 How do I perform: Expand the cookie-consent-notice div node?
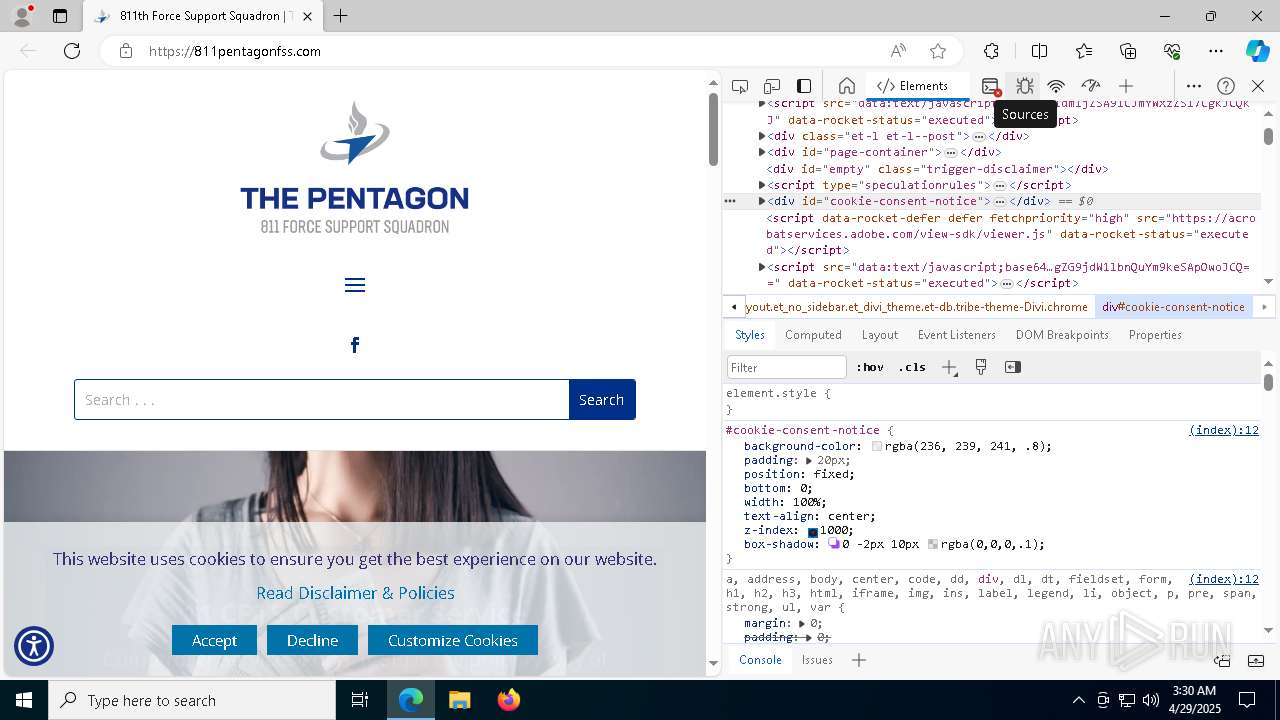tap(762, 201)
